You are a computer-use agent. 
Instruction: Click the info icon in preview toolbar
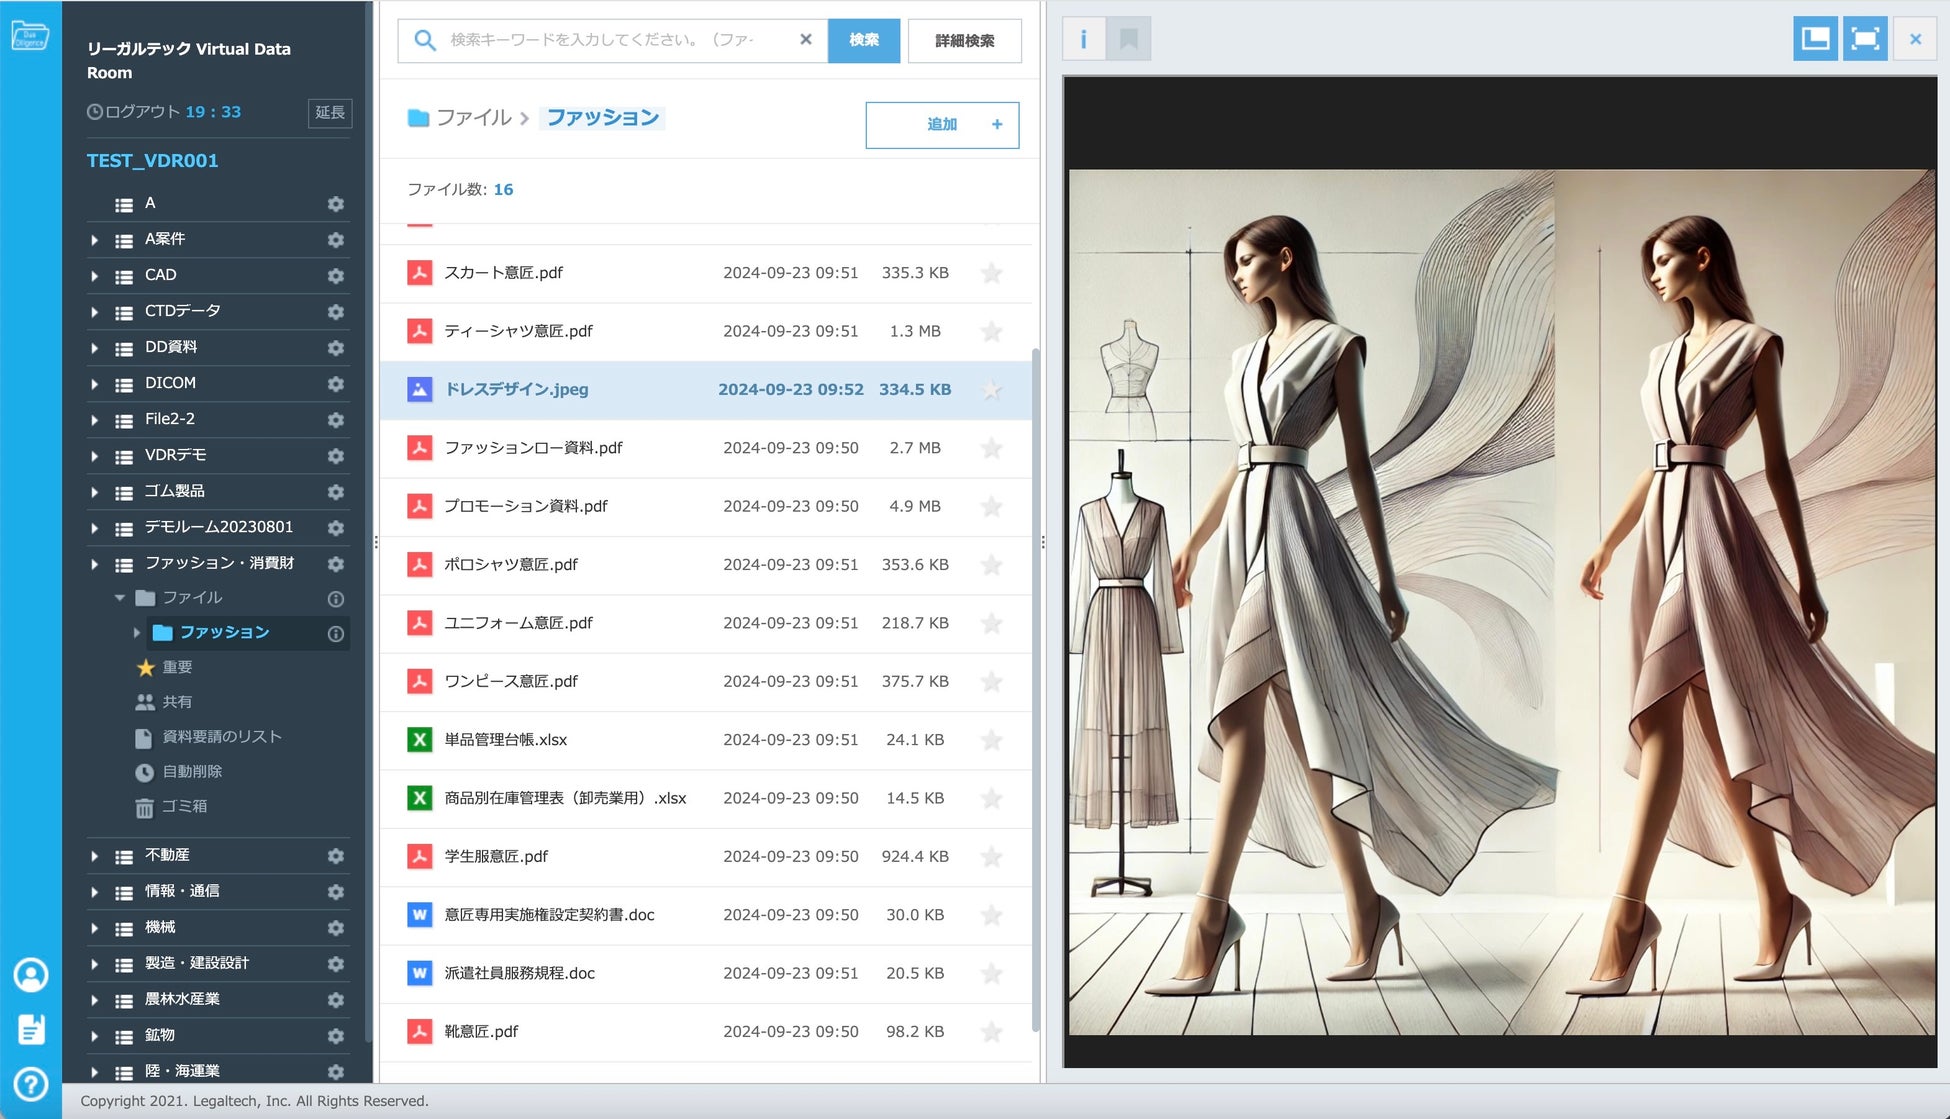[x=1083, y=40]
